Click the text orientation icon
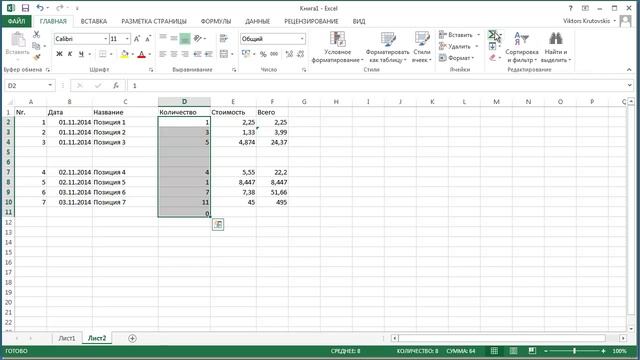Screen dimensions: 640x360 click(x=198, y=38)
